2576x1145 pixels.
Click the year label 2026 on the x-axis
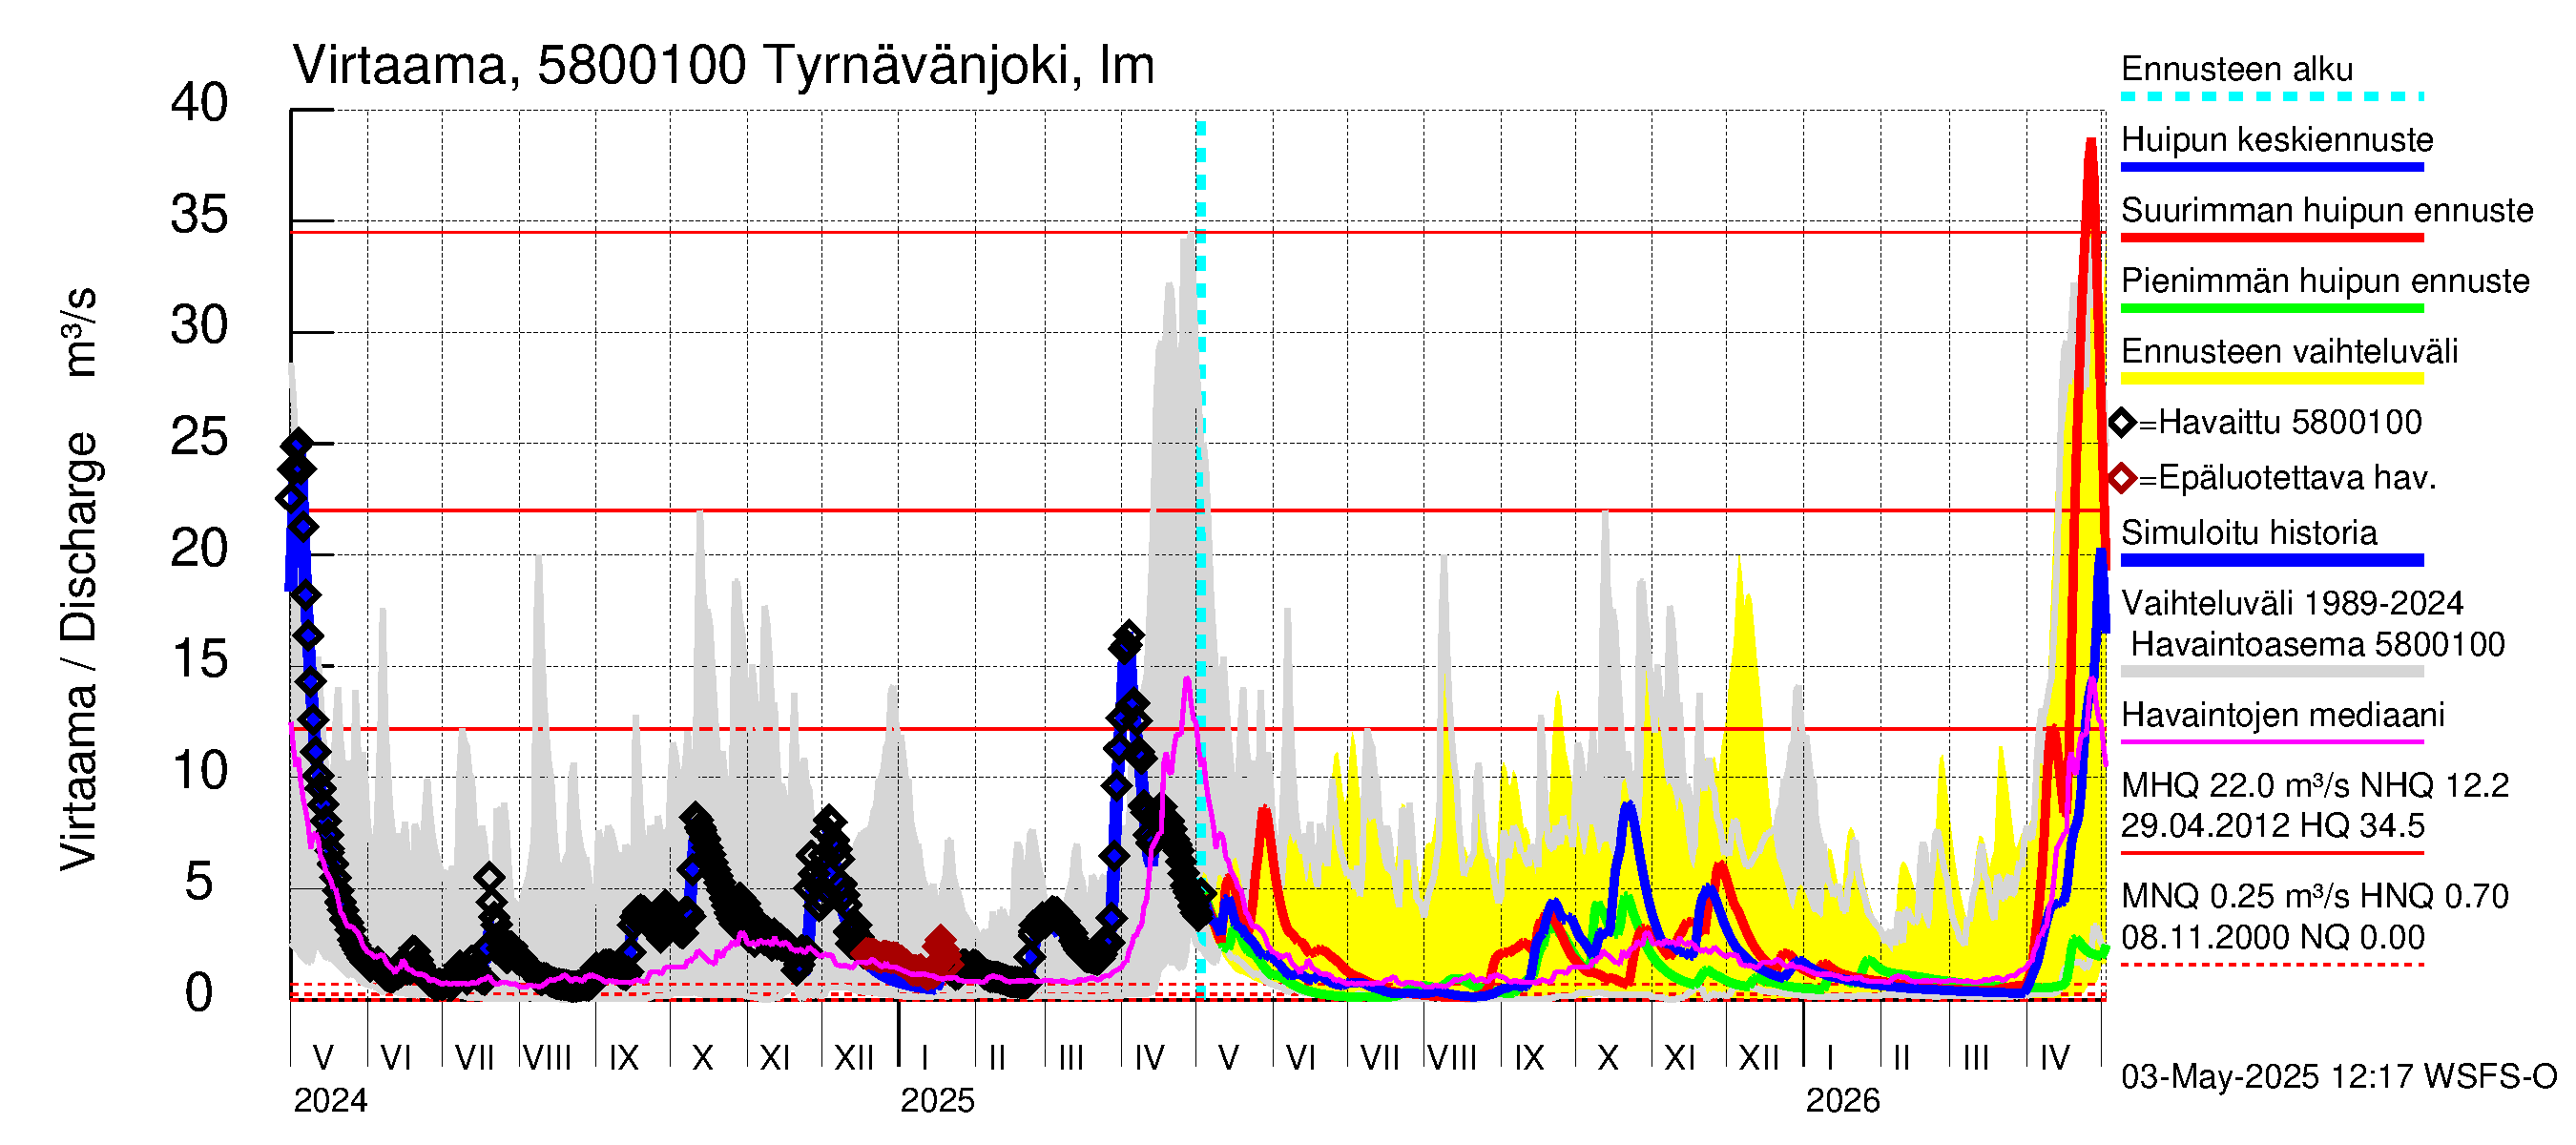(1842, 1101)
